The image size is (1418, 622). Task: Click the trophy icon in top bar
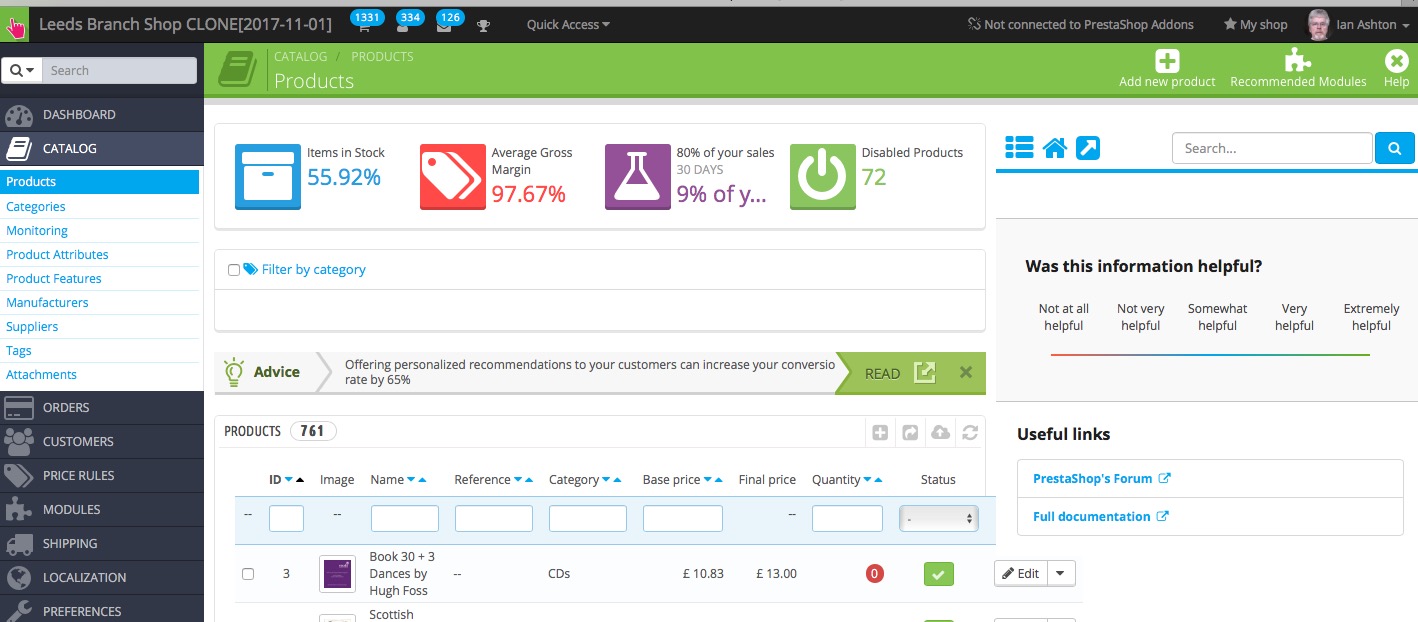pos(484,25)
